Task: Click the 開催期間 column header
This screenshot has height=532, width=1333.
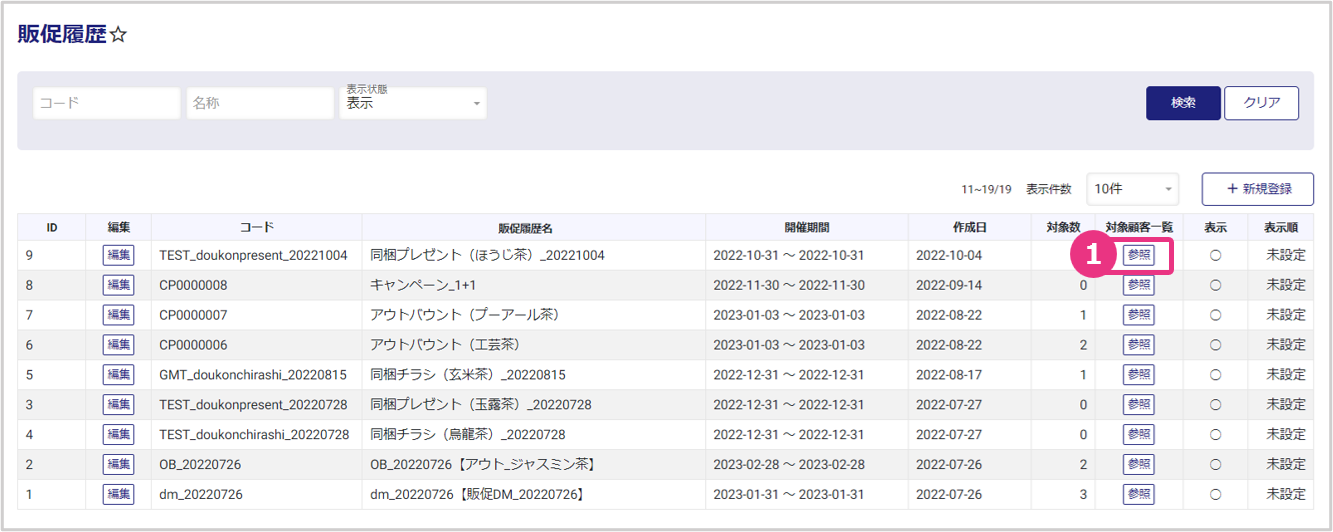Action: [806, 227]
